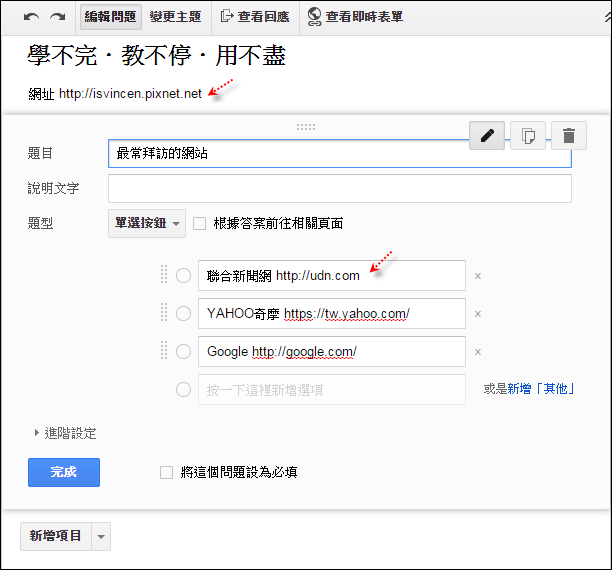Click 按一下這裡新增選項 add option field

(332, 389)
